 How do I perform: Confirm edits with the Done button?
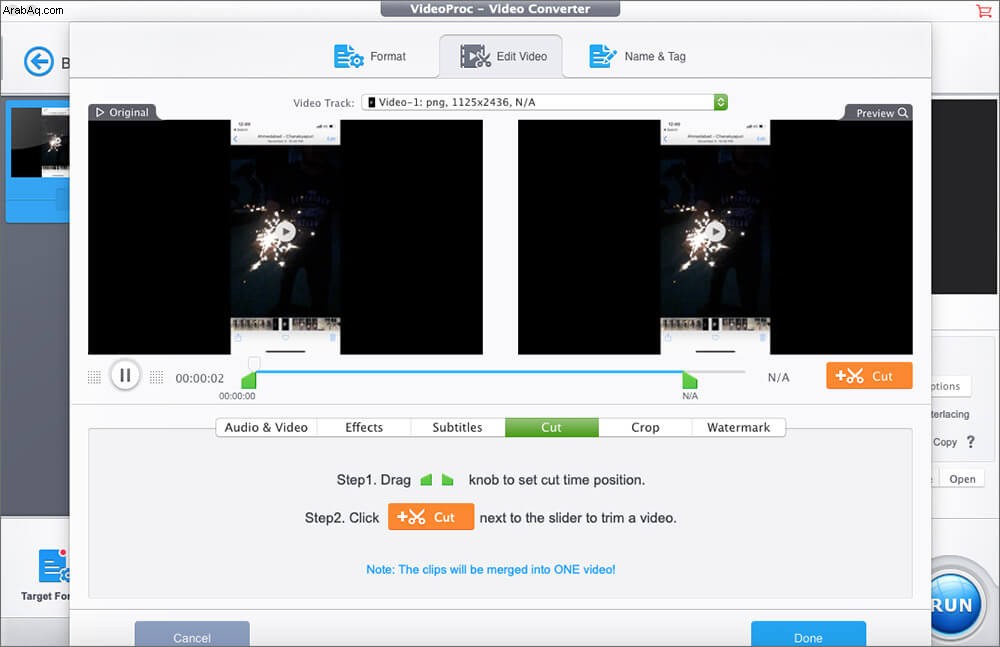pos(808,636)
